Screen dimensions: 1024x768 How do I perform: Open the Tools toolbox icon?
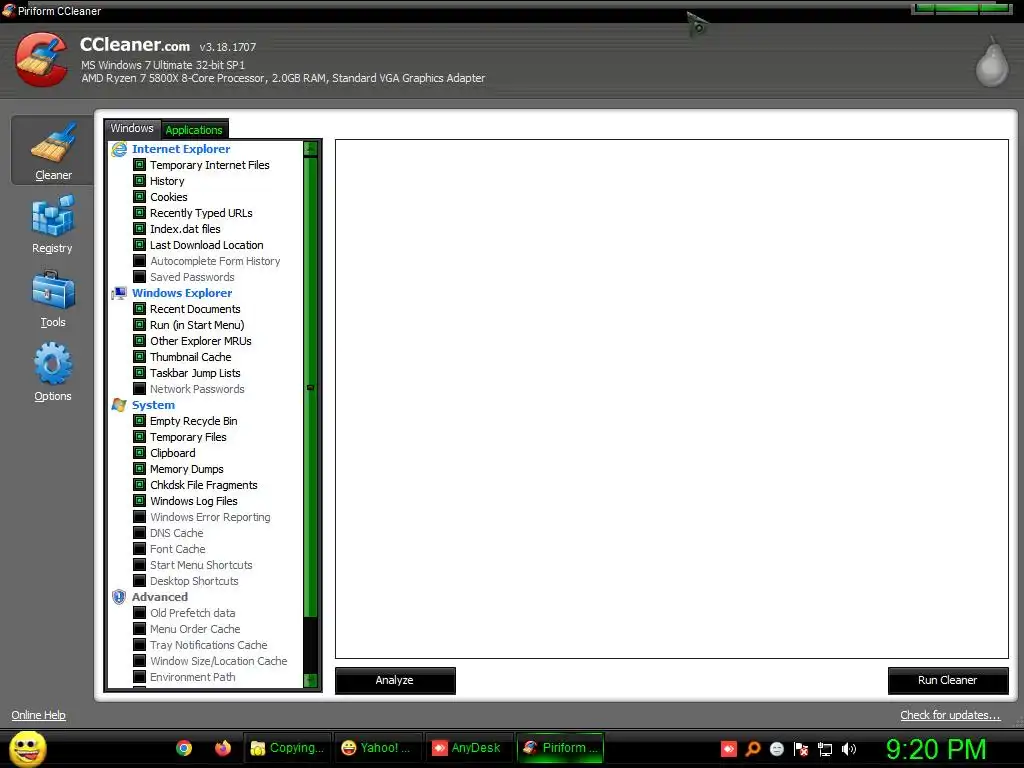[x=53, y=289]
